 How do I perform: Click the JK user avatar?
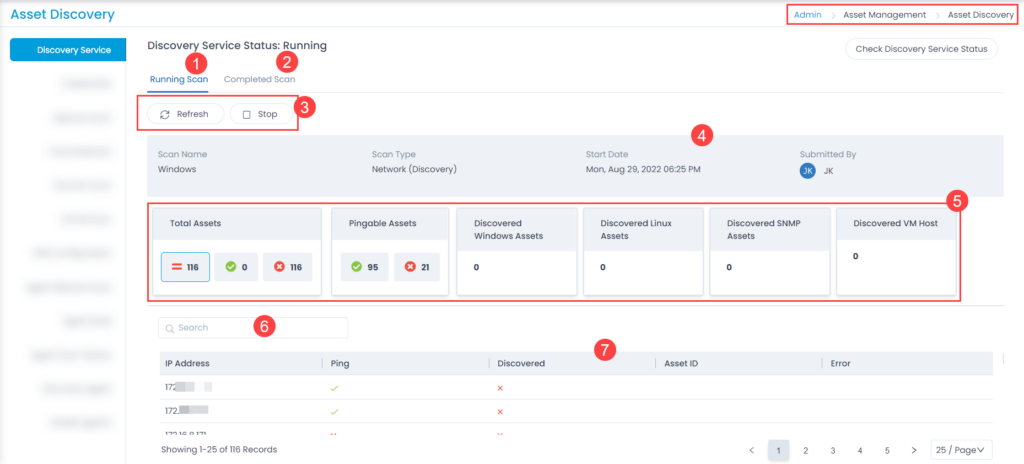(x=807, y=171)
